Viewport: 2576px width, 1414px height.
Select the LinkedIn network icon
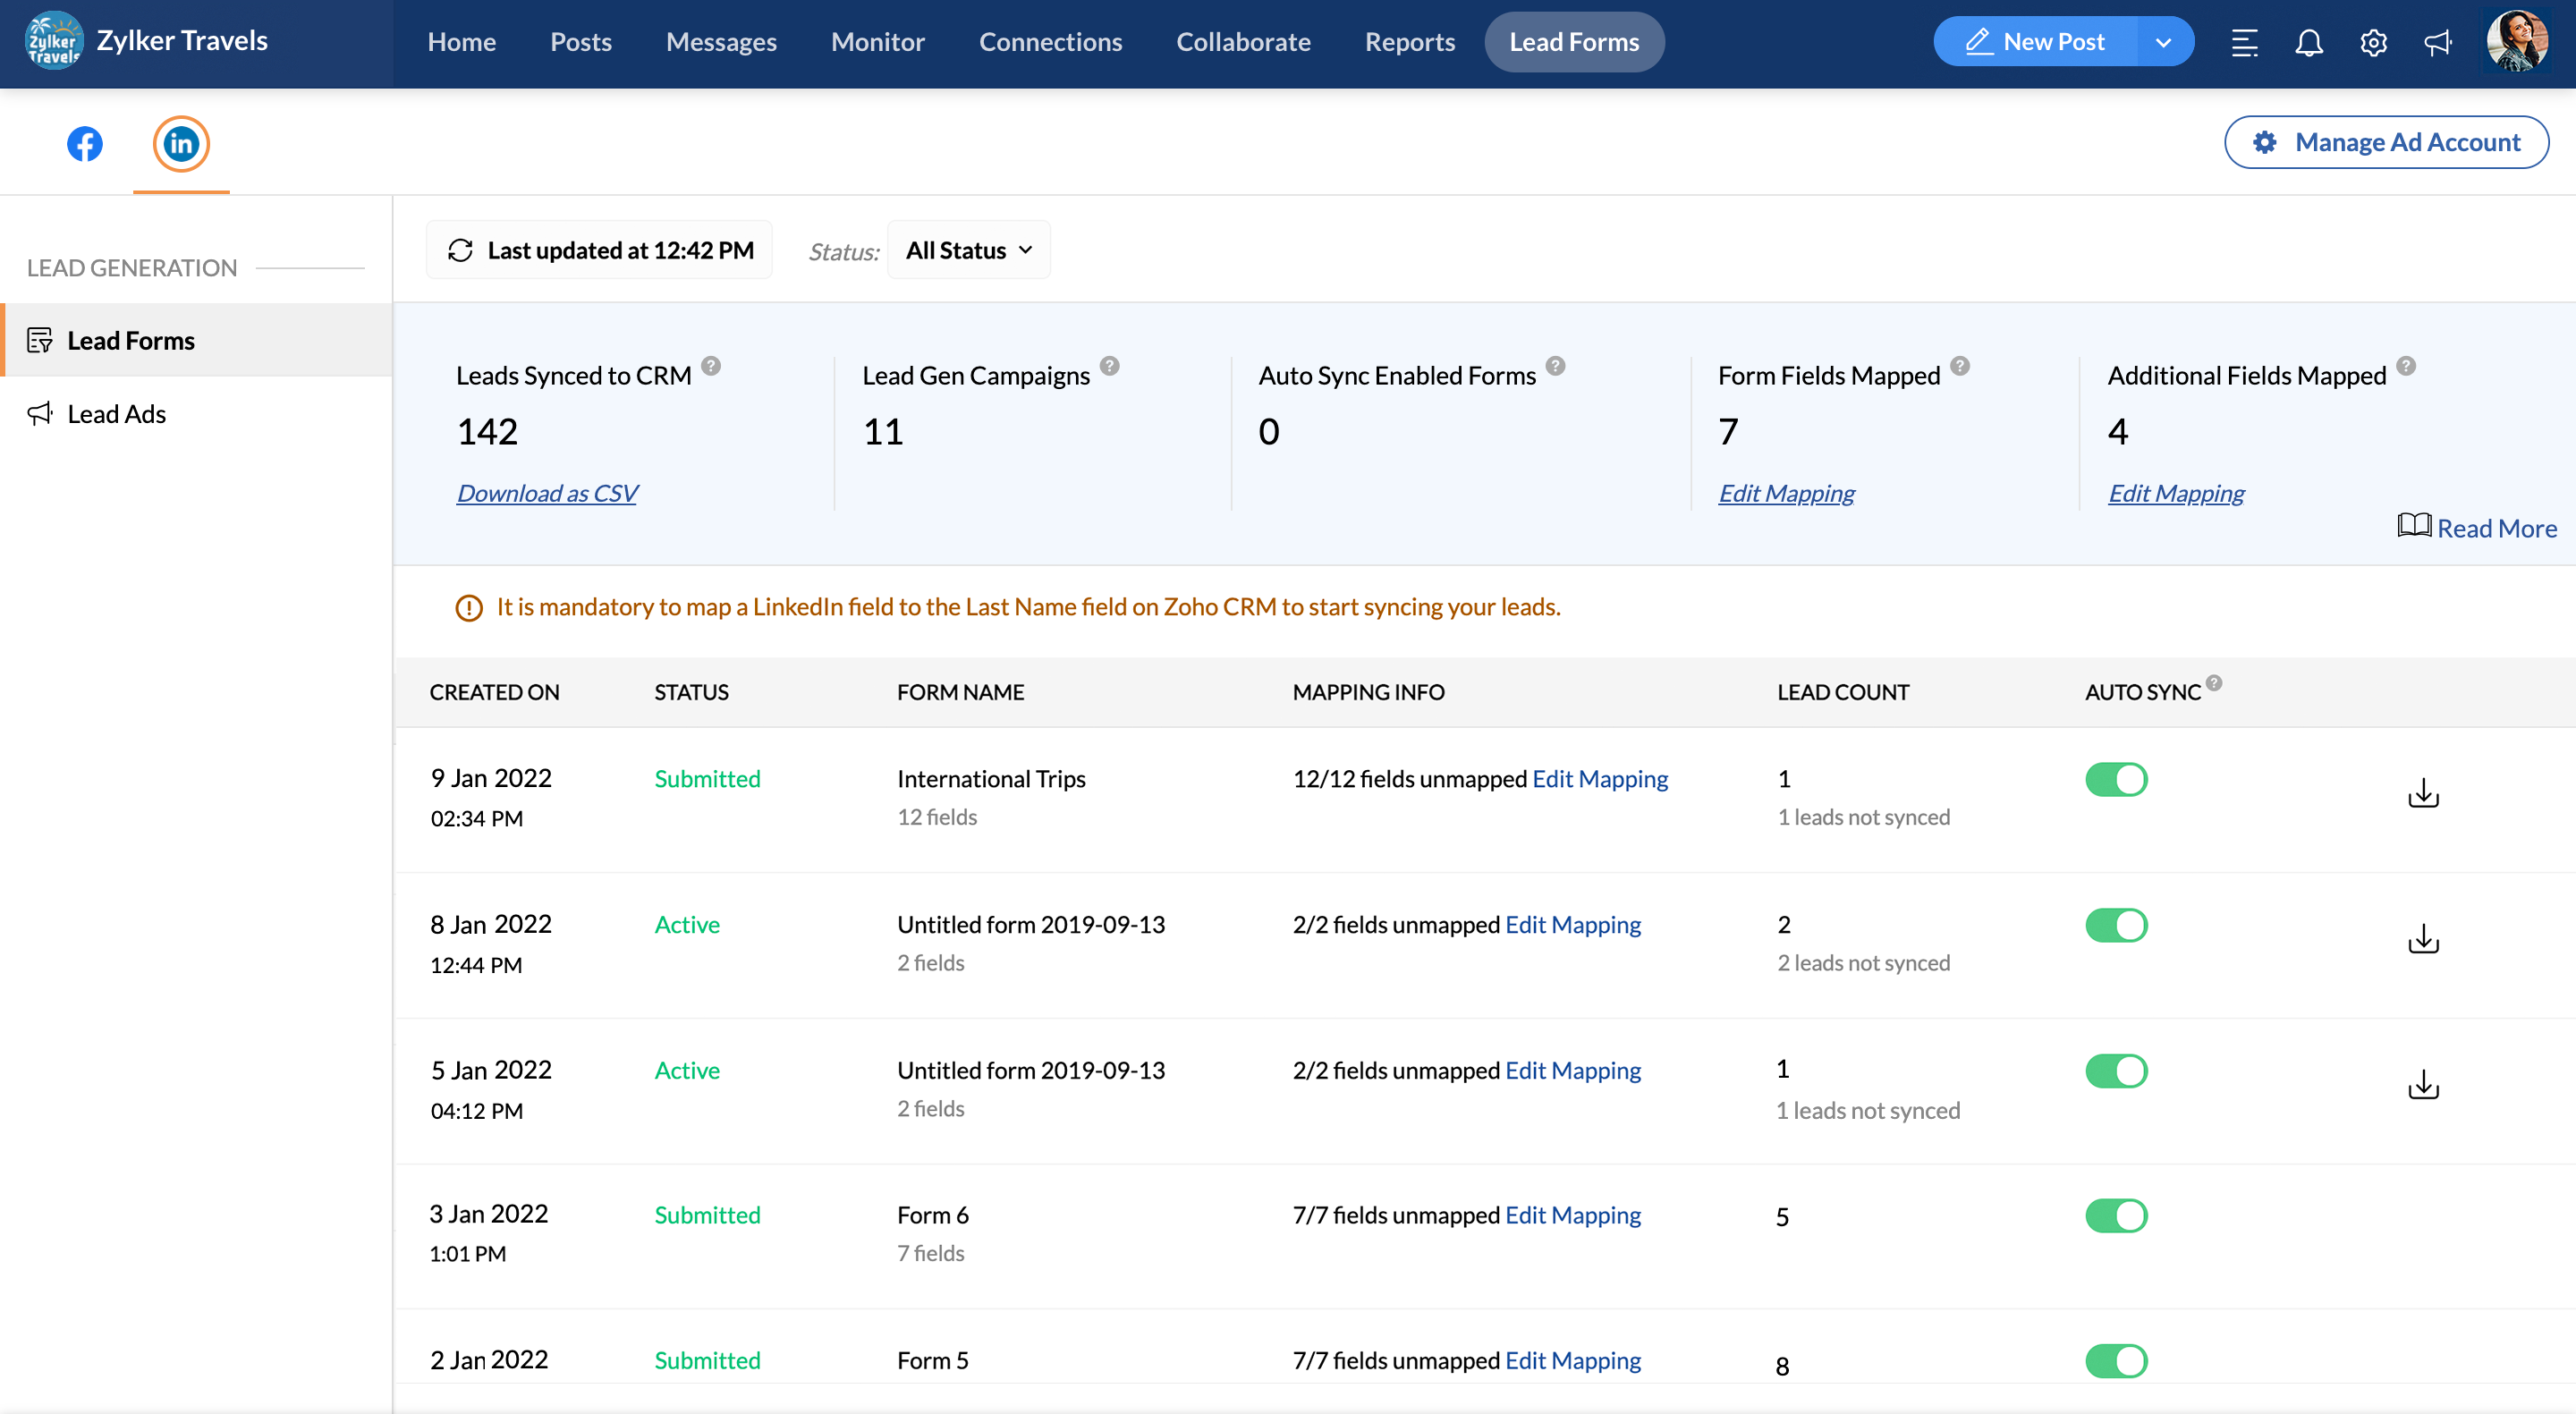click(181, 144)
